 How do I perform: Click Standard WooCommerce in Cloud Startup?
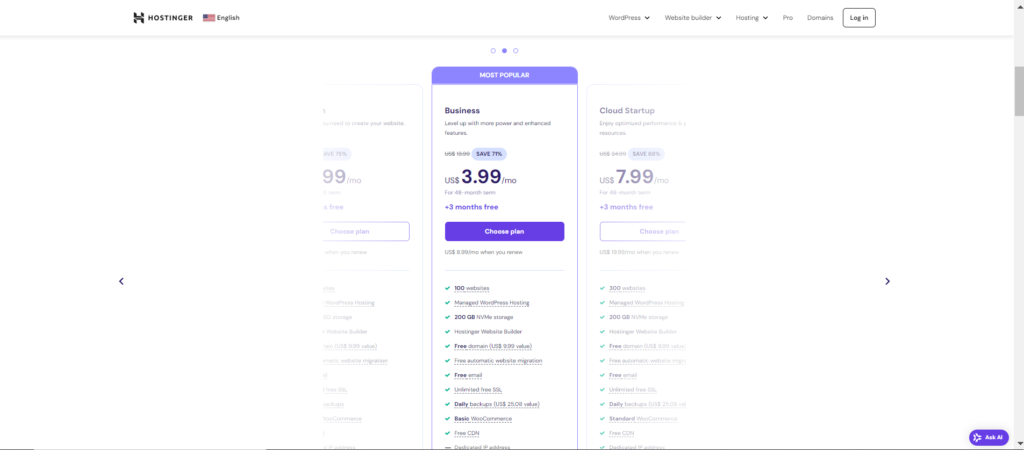(643, 419)
